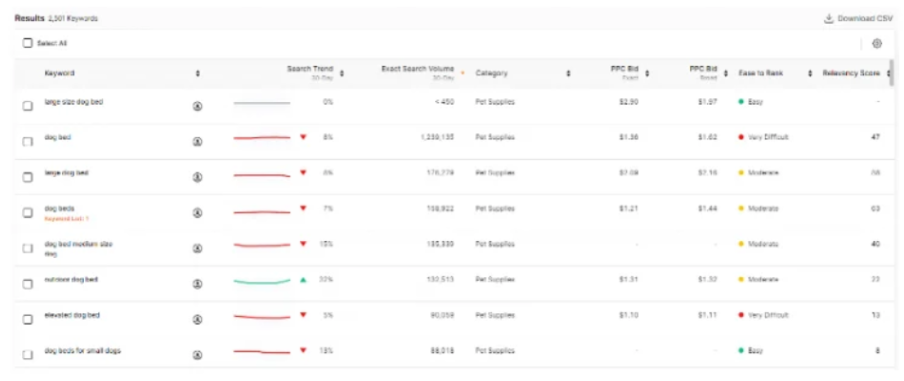Click keyword text large size dog bed

74,102
